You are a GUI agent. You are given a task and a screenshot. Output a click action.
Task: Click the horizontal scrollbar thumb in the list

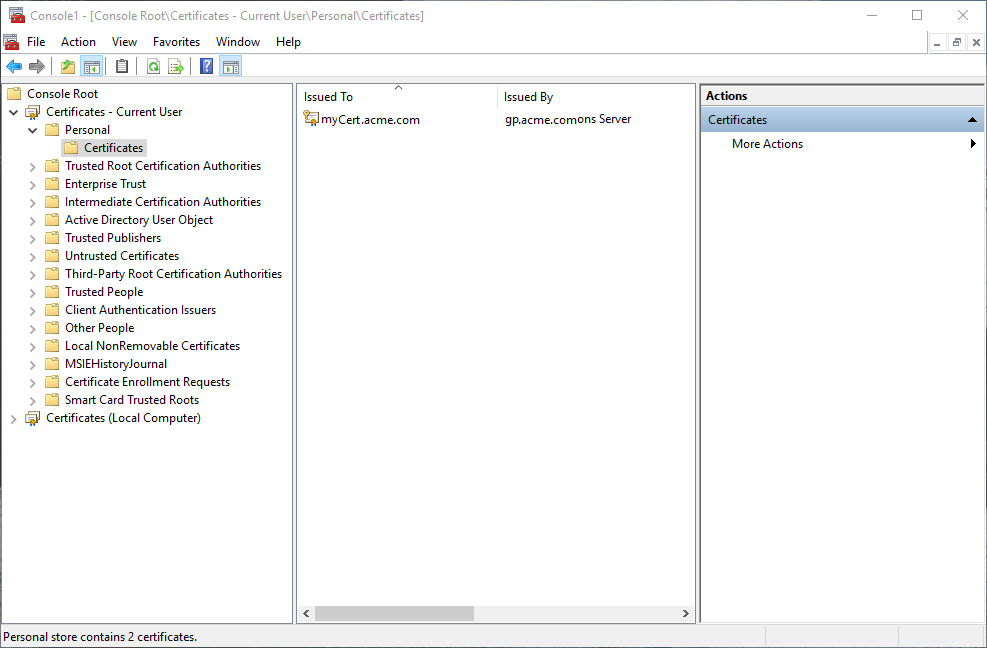tap(394, 613)
